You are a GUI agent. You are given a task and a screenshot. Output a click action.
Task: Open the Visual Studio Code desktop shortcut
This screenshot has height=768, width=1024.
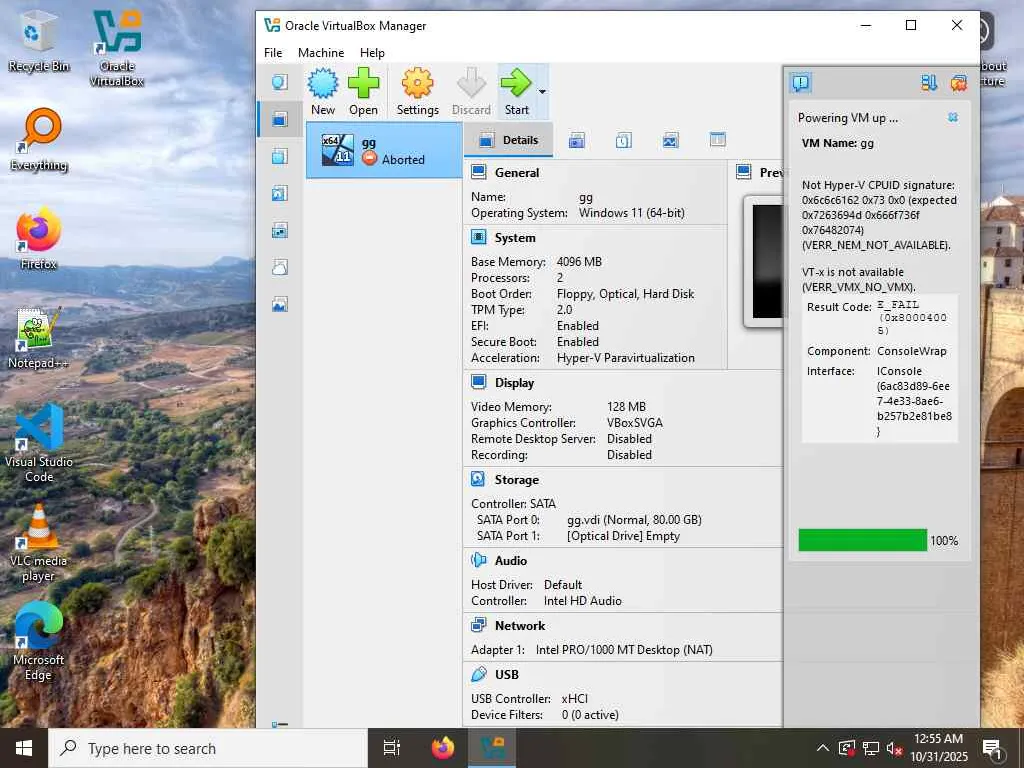(x=39, y=443)
